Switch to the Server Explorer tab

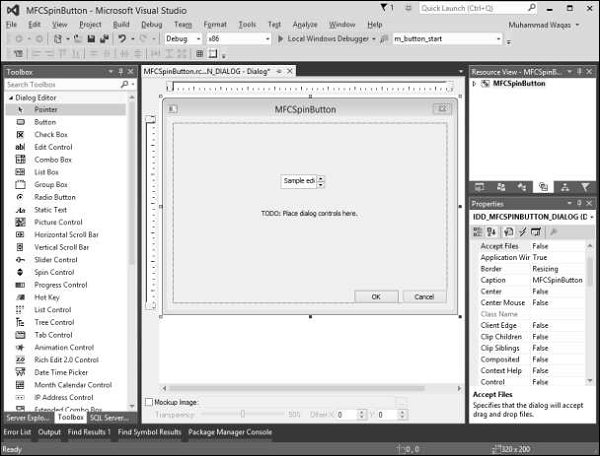pyautogui.click(x=28, y=417)
